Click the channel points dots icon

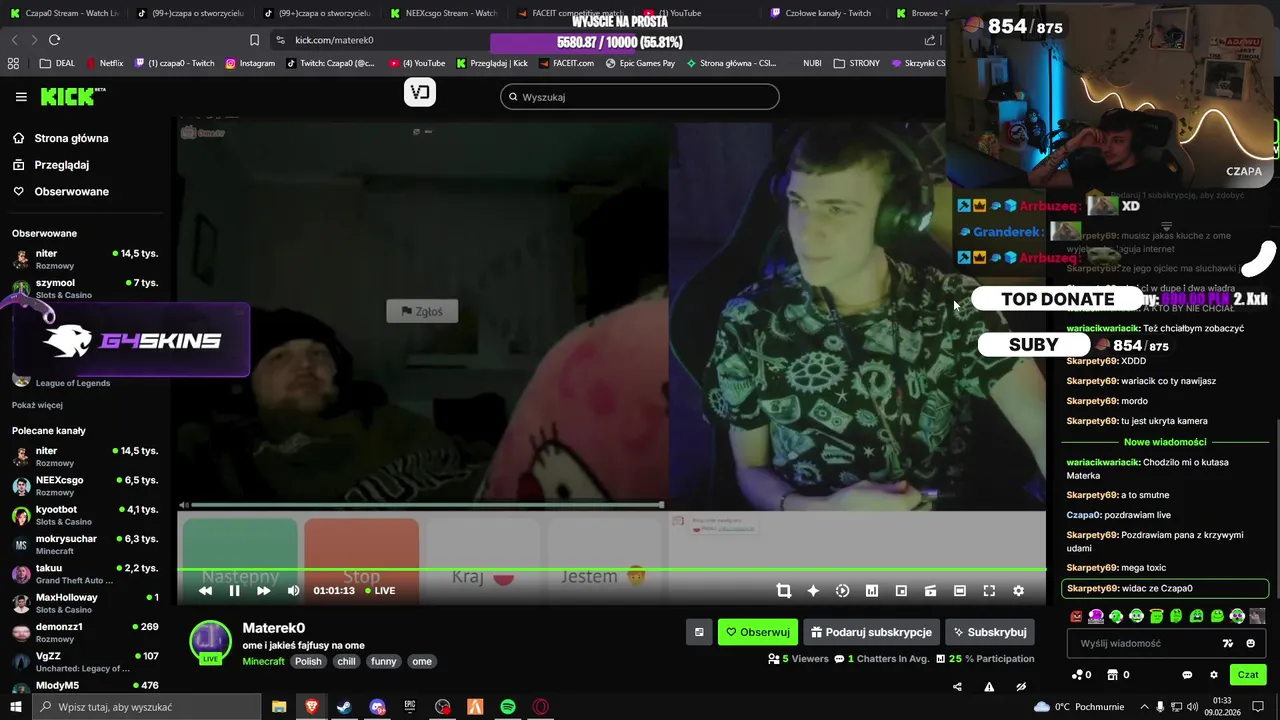point(1077,675)
